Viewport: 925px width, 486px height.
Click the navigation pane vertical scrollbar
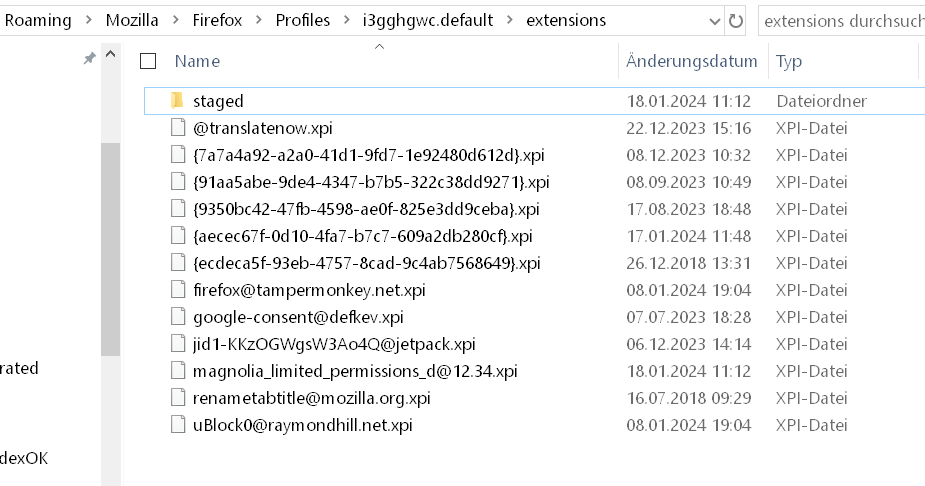coord(110,250)
